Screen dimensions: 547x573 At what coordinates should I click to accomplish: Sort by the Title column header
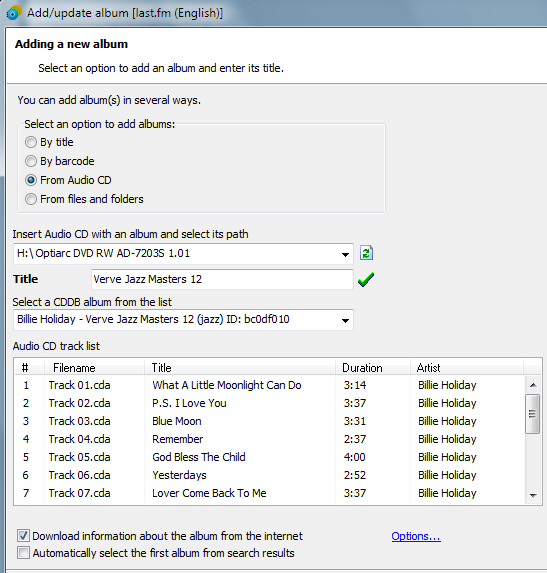coord(239,367)
